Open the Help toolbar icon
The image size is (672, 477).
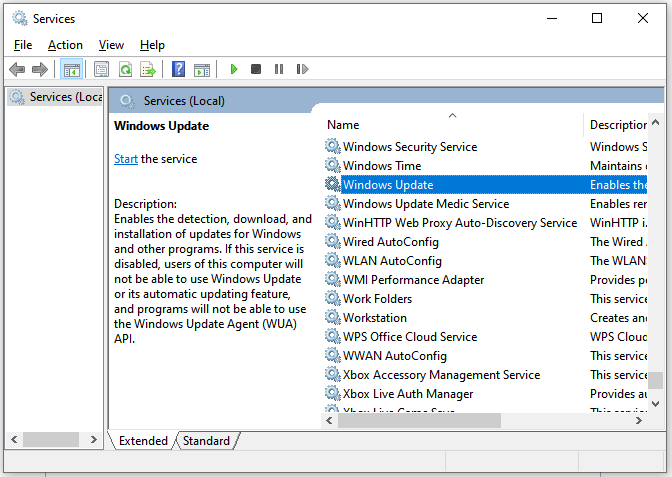pyautogui.click(x=178, y=69)
